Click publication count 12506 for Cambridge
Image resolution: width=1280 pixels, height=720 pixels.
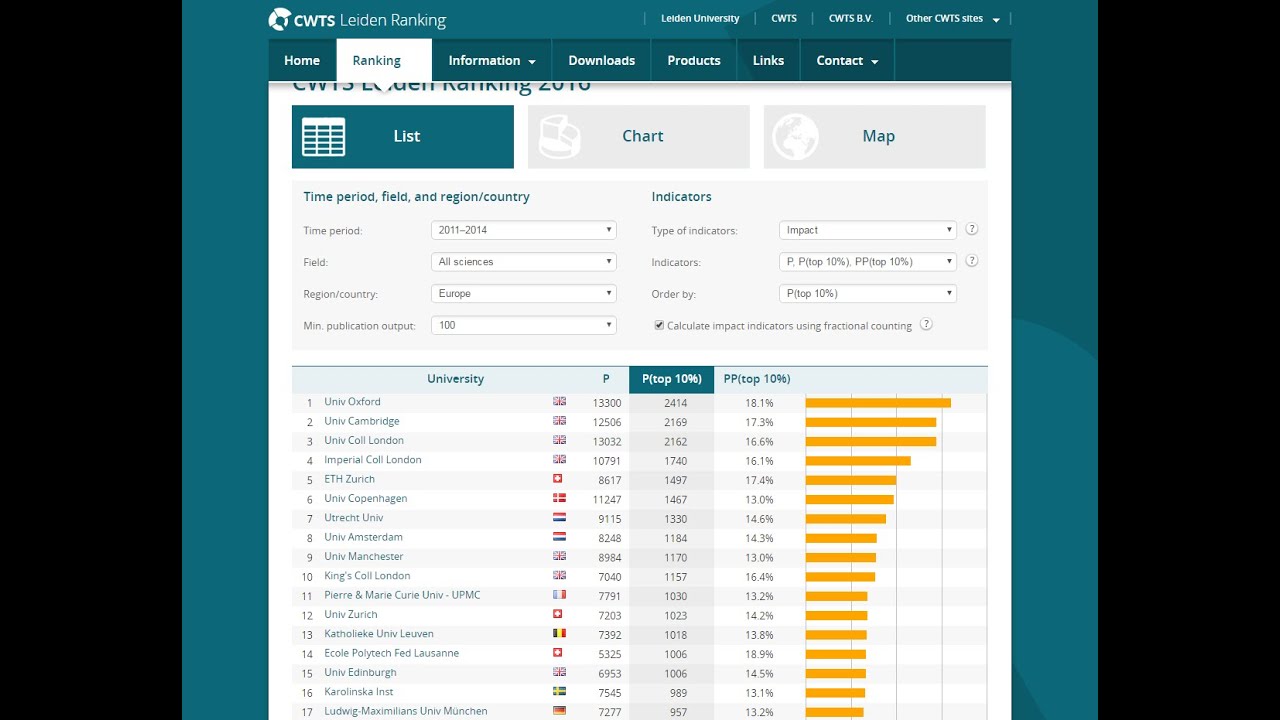point(607,422)
